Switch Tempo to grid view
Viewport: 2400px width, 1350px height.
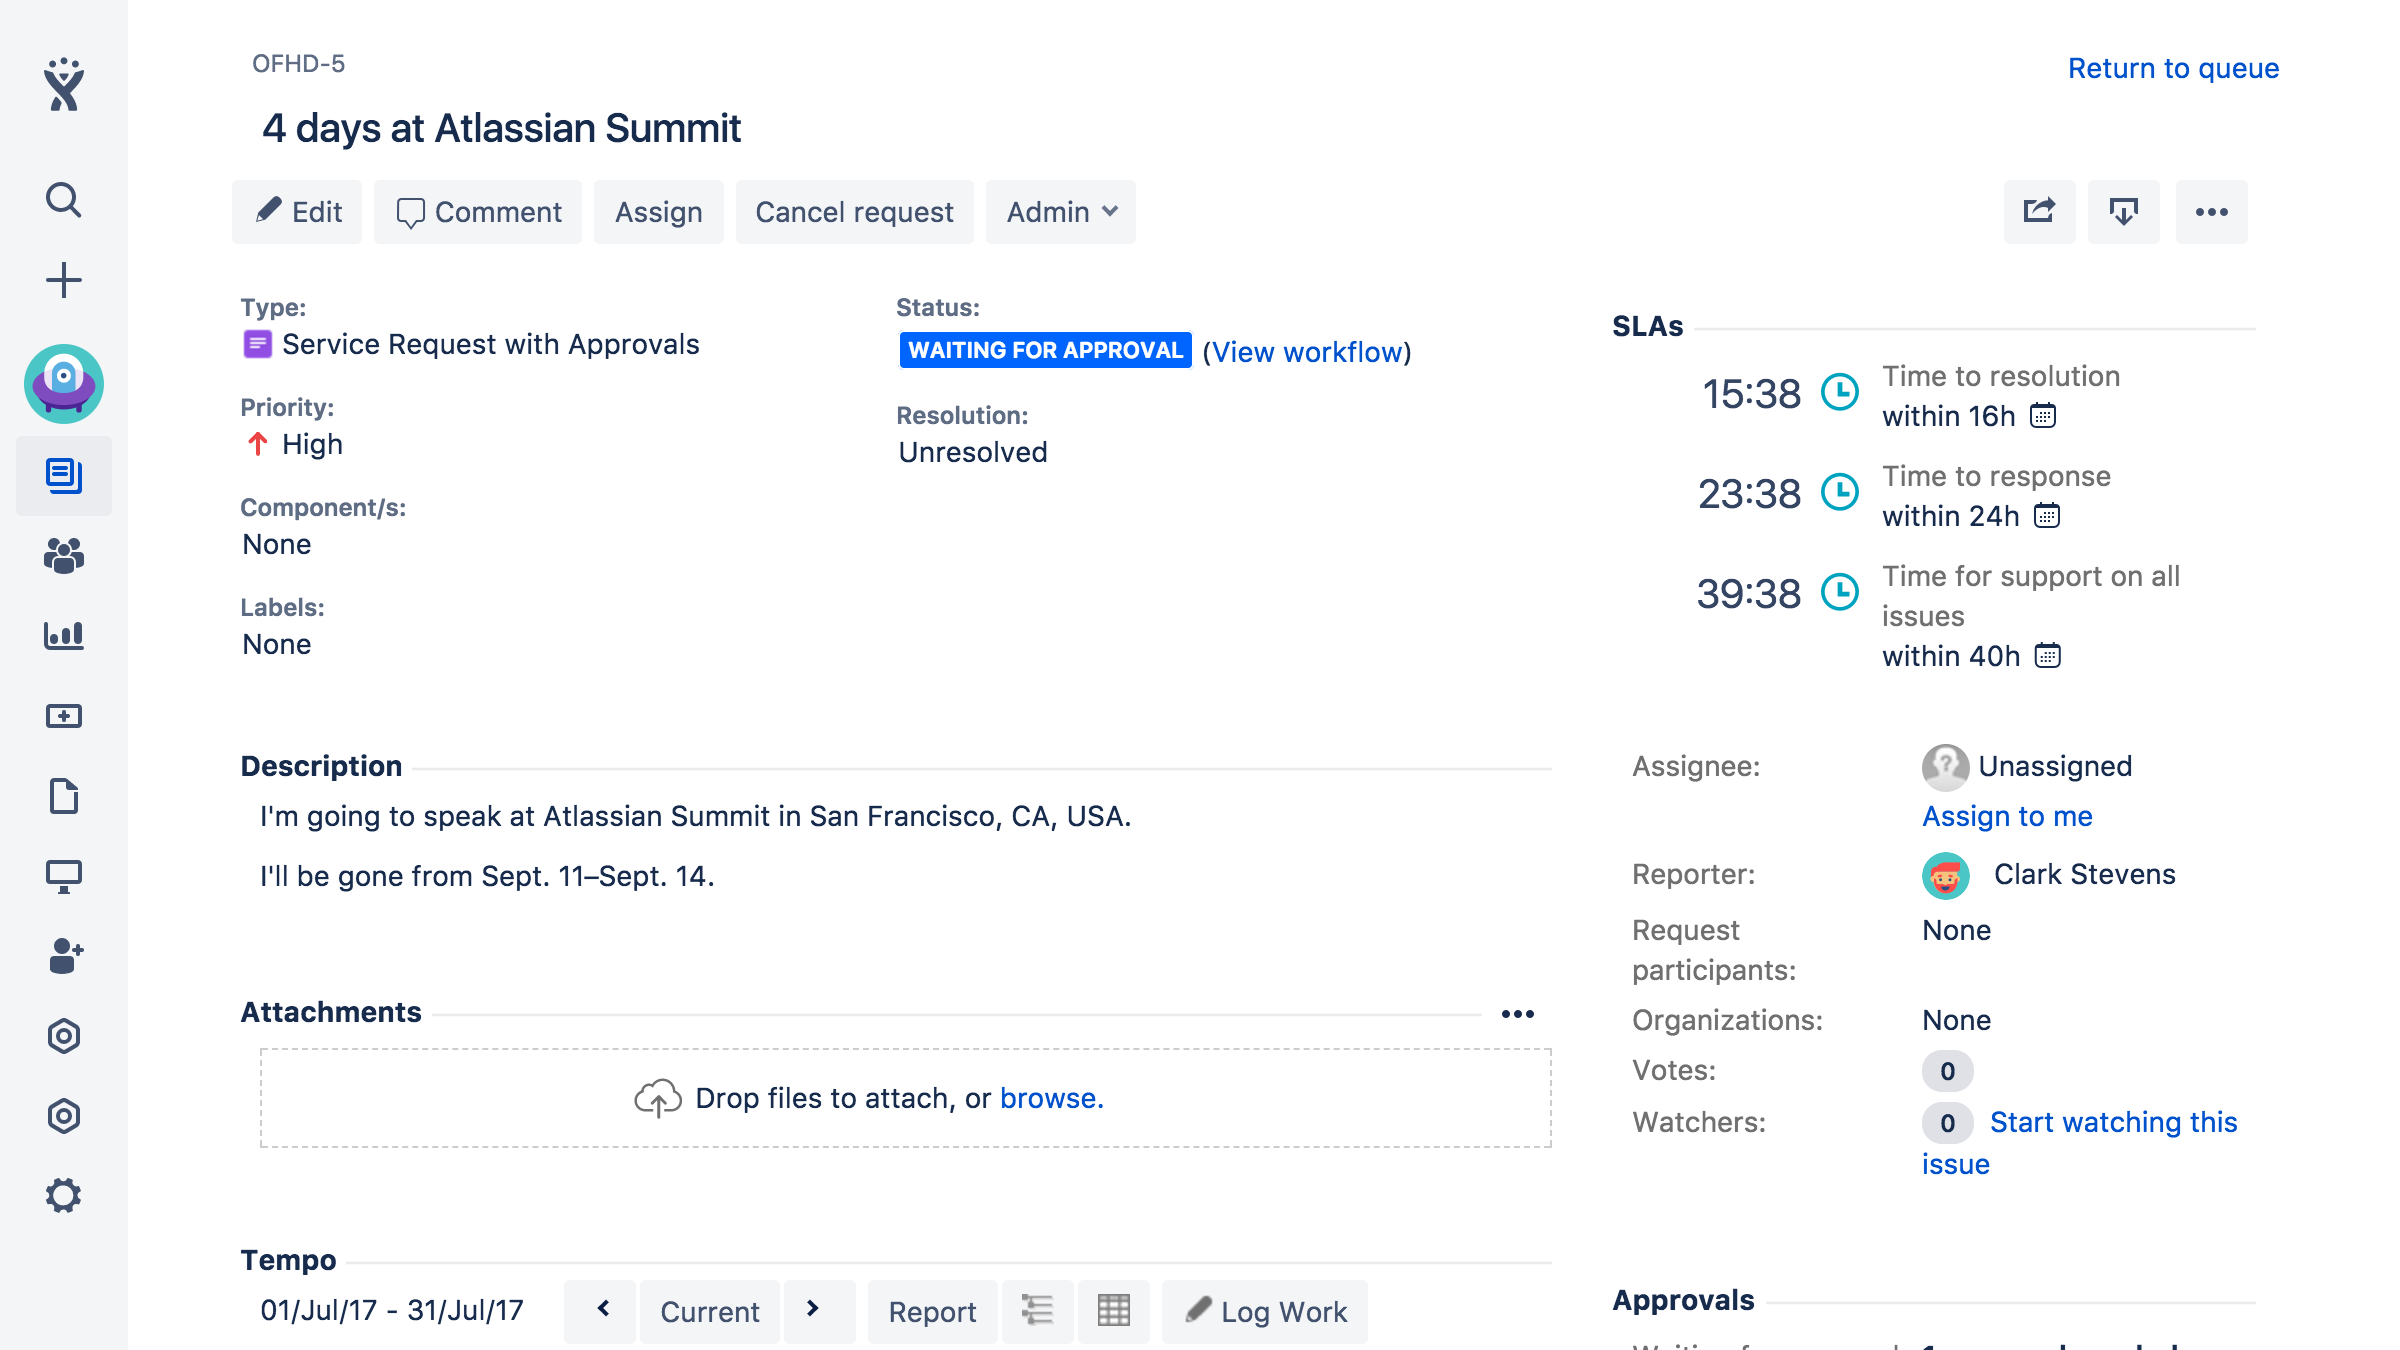click(x=1113, y=1310)
